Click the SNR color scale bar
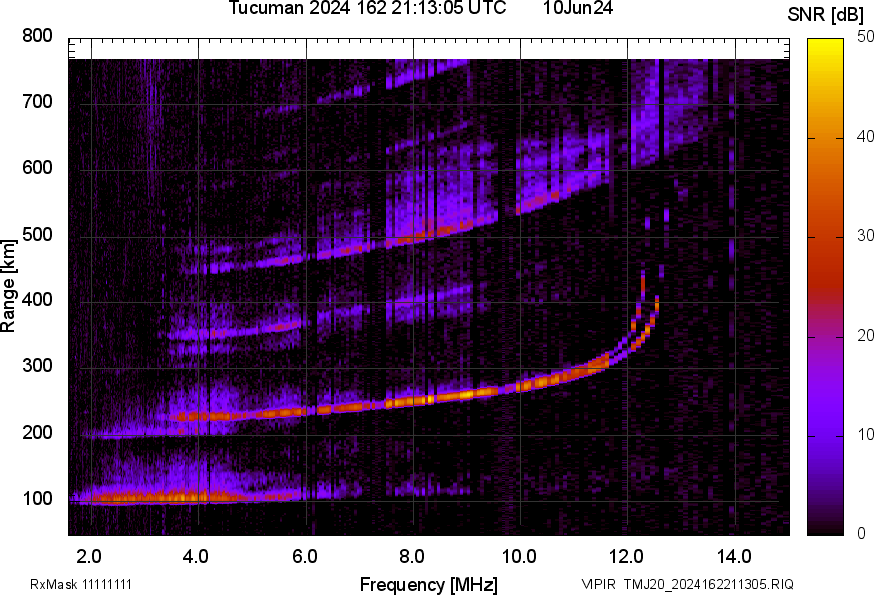 [x=826, y=287]
